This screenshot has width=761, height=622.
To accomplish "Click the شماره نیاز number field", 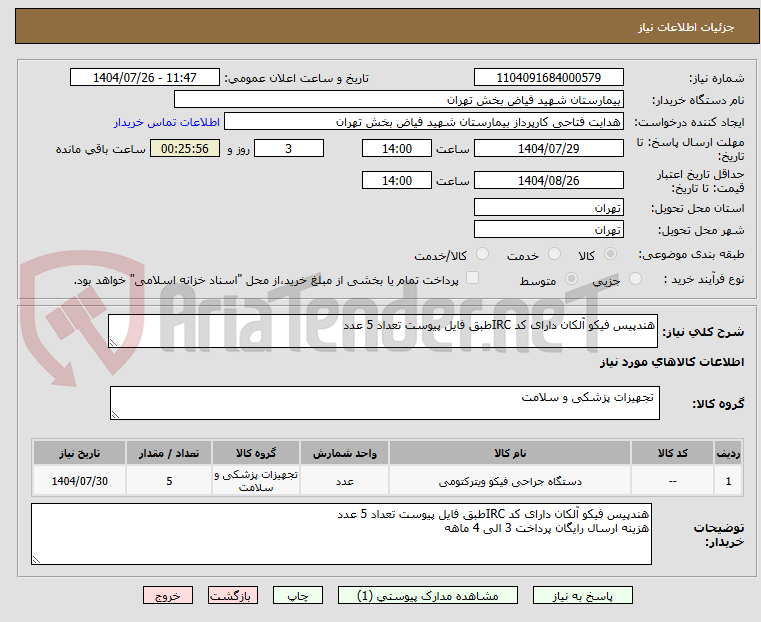I will [x=548, y=78].
